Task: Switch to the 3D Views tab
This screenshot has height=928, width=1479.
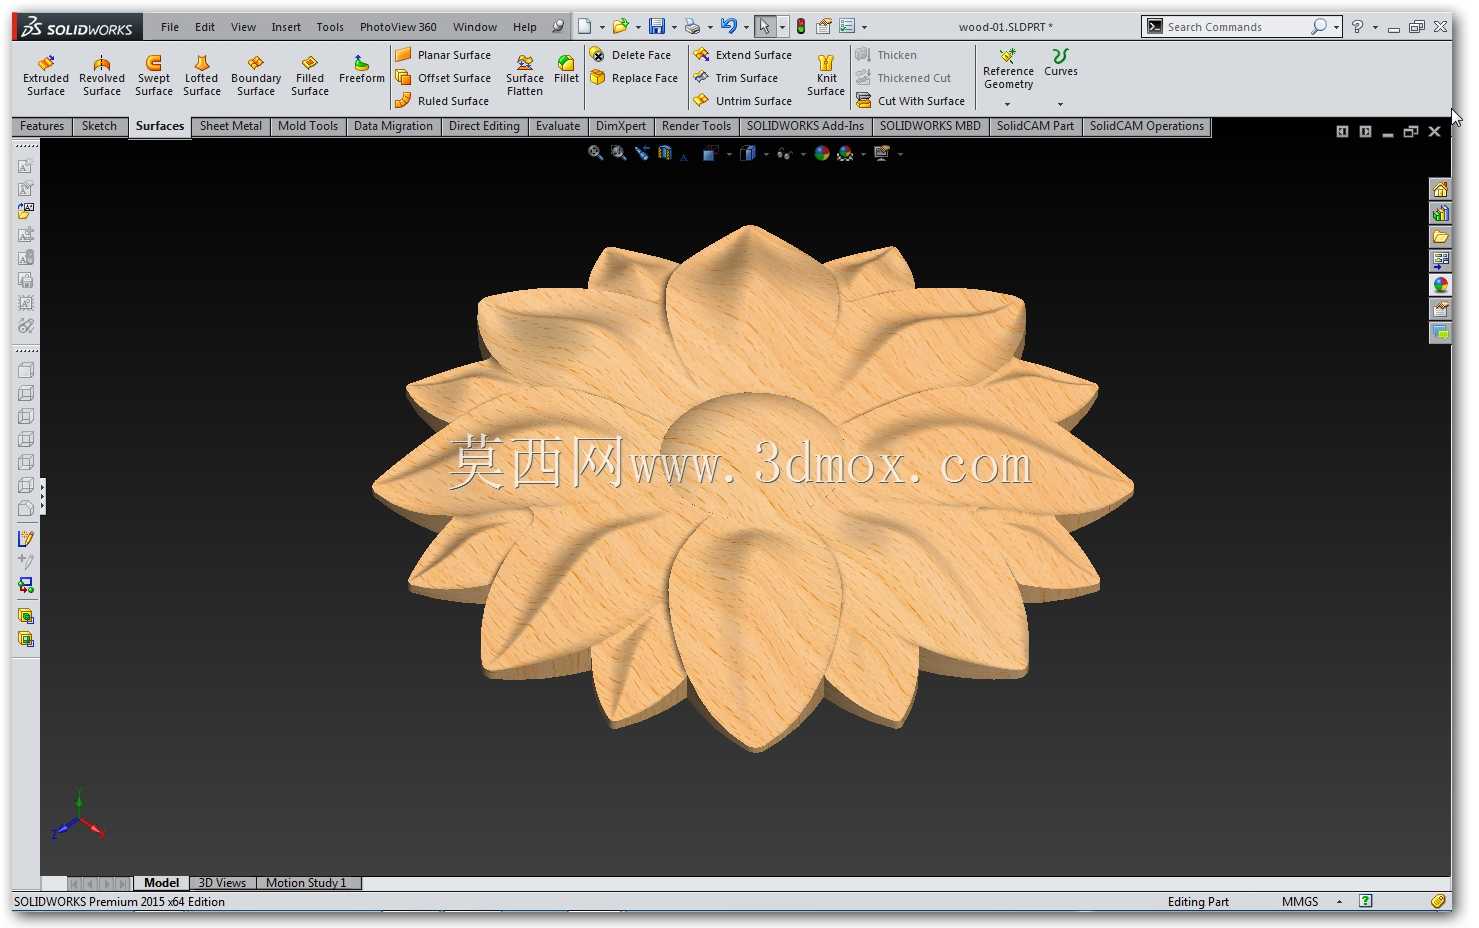Action: (222, 883)
